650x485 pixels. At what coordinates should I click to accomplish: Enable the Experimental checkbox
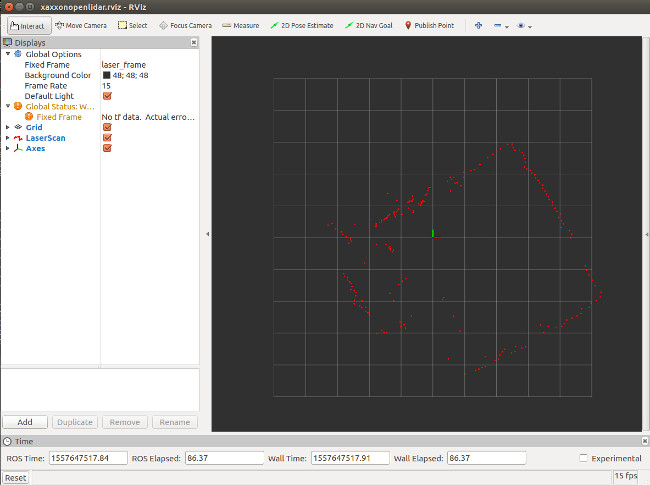coord(583,458)
